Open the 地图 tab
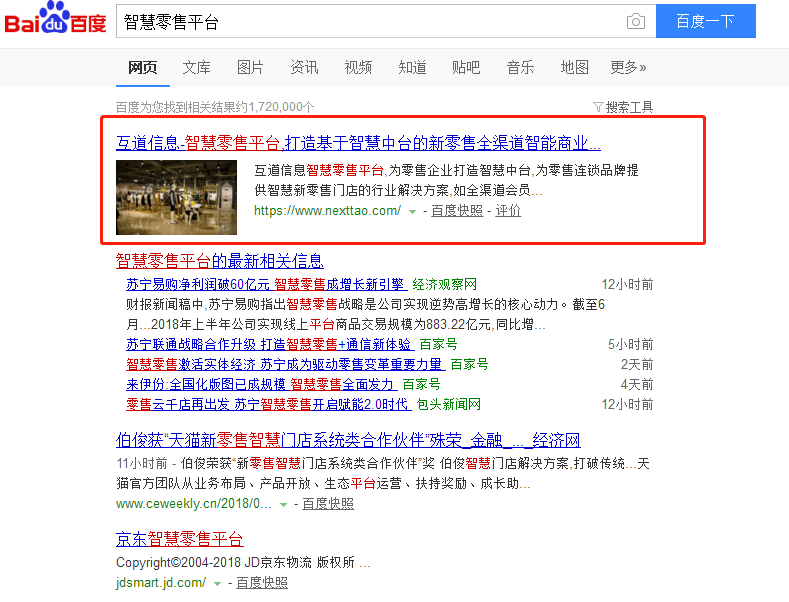The width and height of the screenshot is (789, 602). (x=574, y=67)
